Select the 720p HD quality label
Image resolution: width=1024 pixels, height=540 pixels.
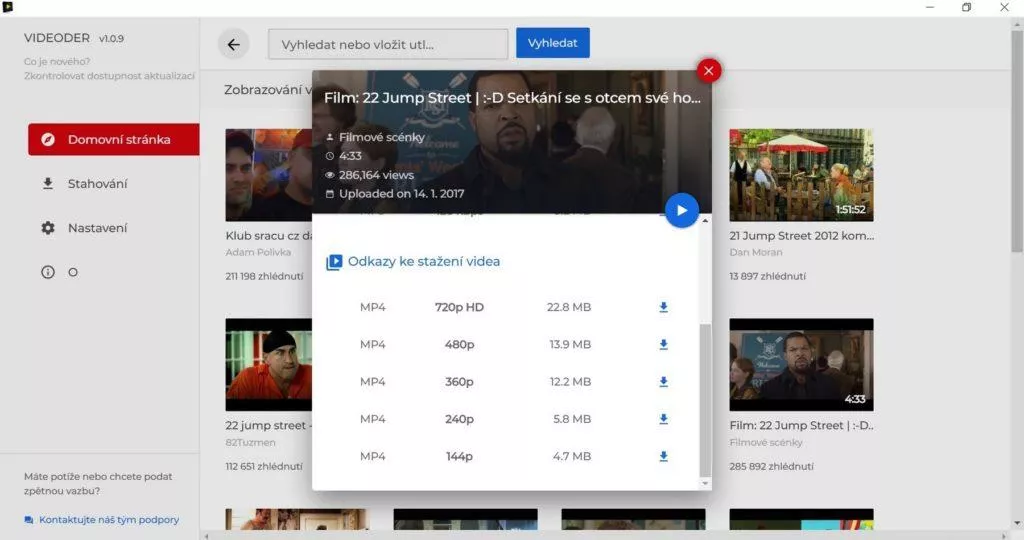click(459, 307)
